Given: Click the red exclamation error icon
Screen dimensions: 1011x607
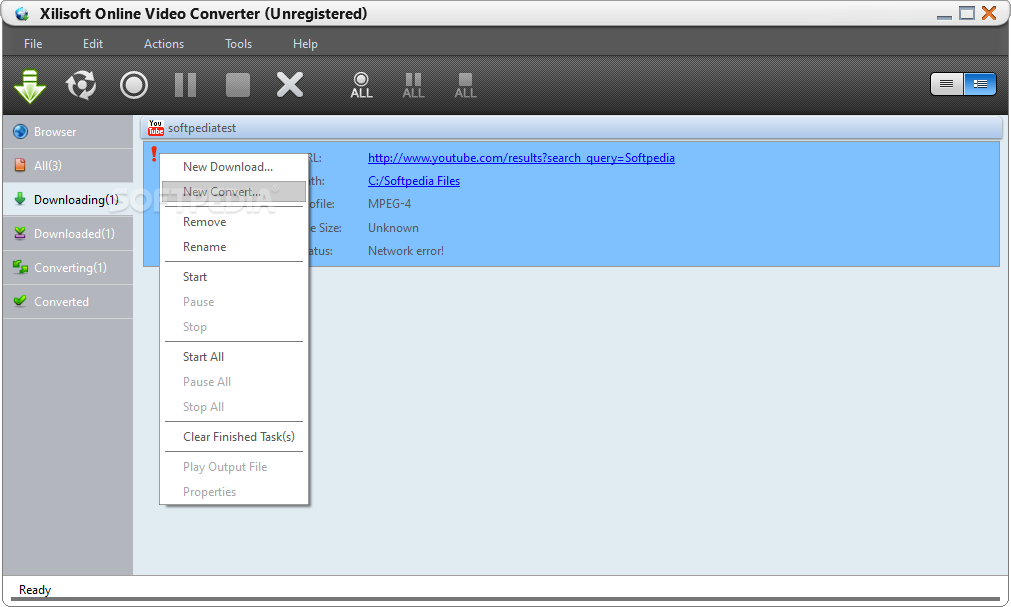Looking at the screenshot, I should [153, 154].
